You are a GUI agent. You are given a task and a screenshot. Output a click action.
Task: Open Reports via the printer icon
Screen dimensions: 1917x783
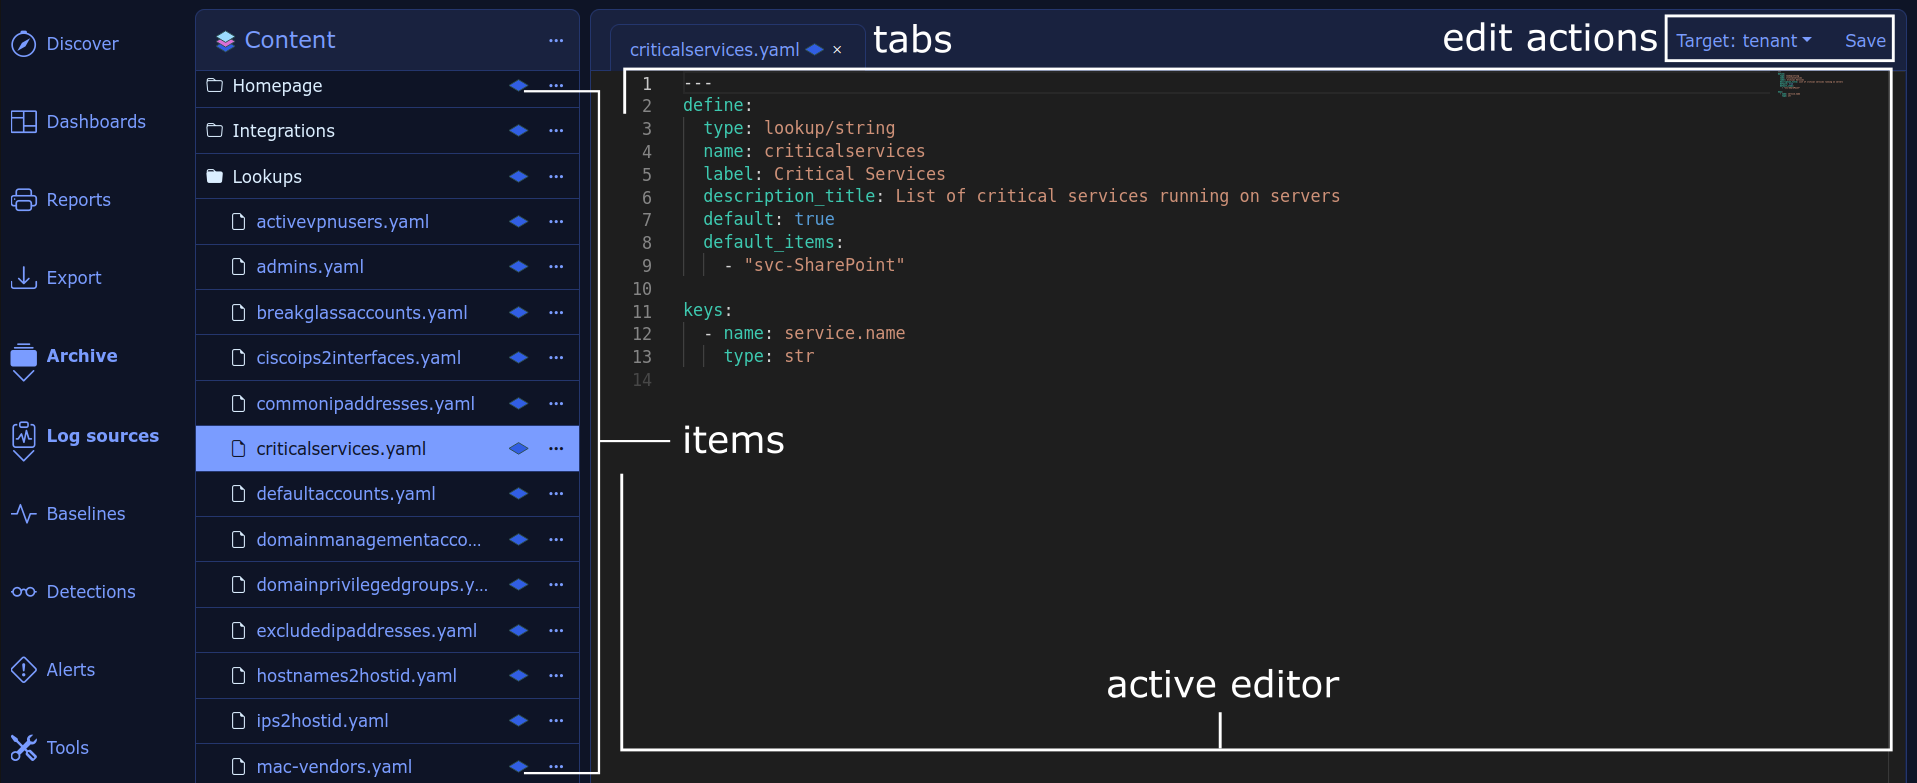[x=23, y=200]
